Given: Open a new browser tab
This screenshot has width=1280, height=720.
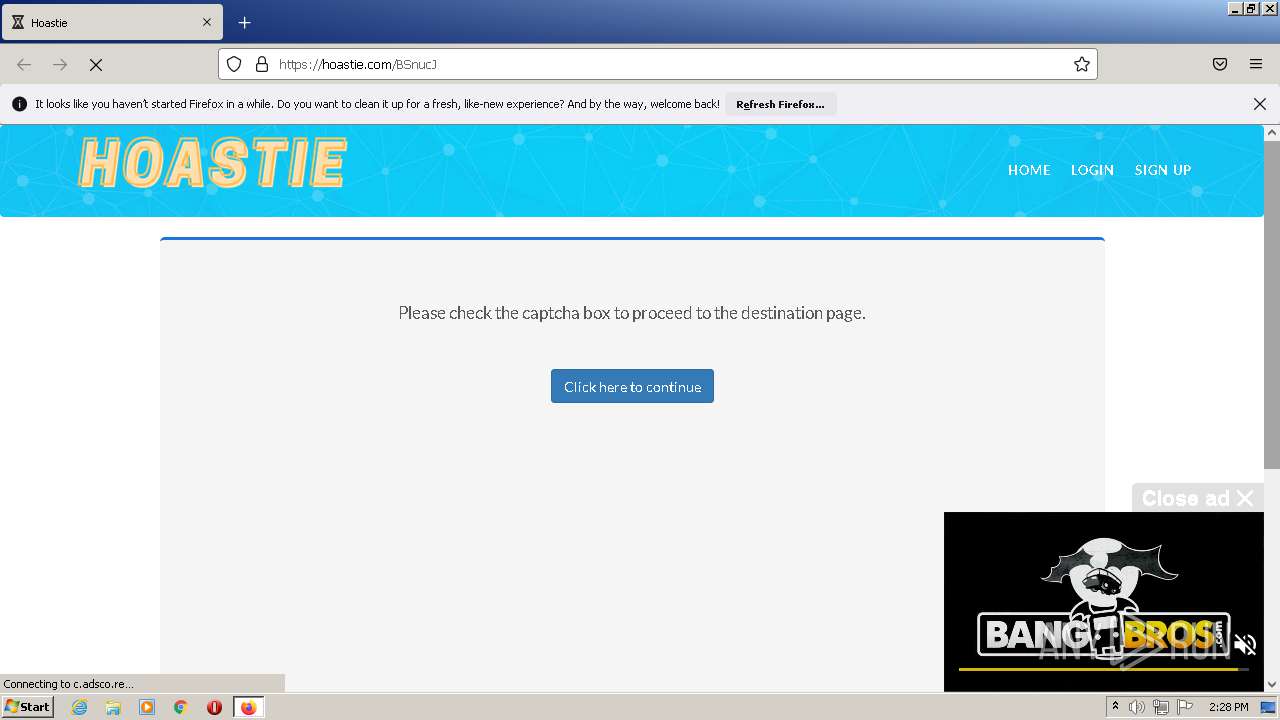Looking at the screenshot, I should [x=244, y=22].
